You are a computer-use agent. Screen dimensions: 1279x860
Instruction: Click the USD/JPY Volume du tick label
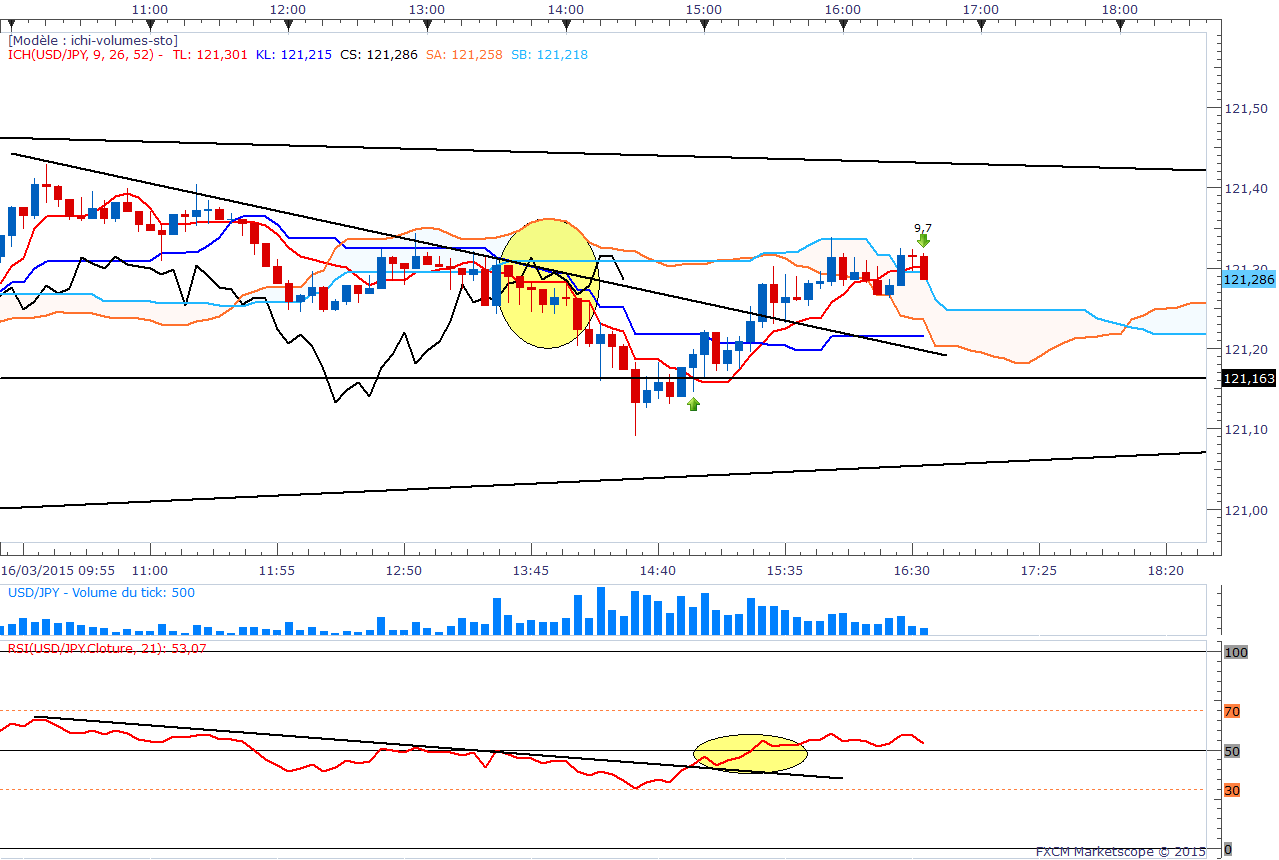coord(101,593)
